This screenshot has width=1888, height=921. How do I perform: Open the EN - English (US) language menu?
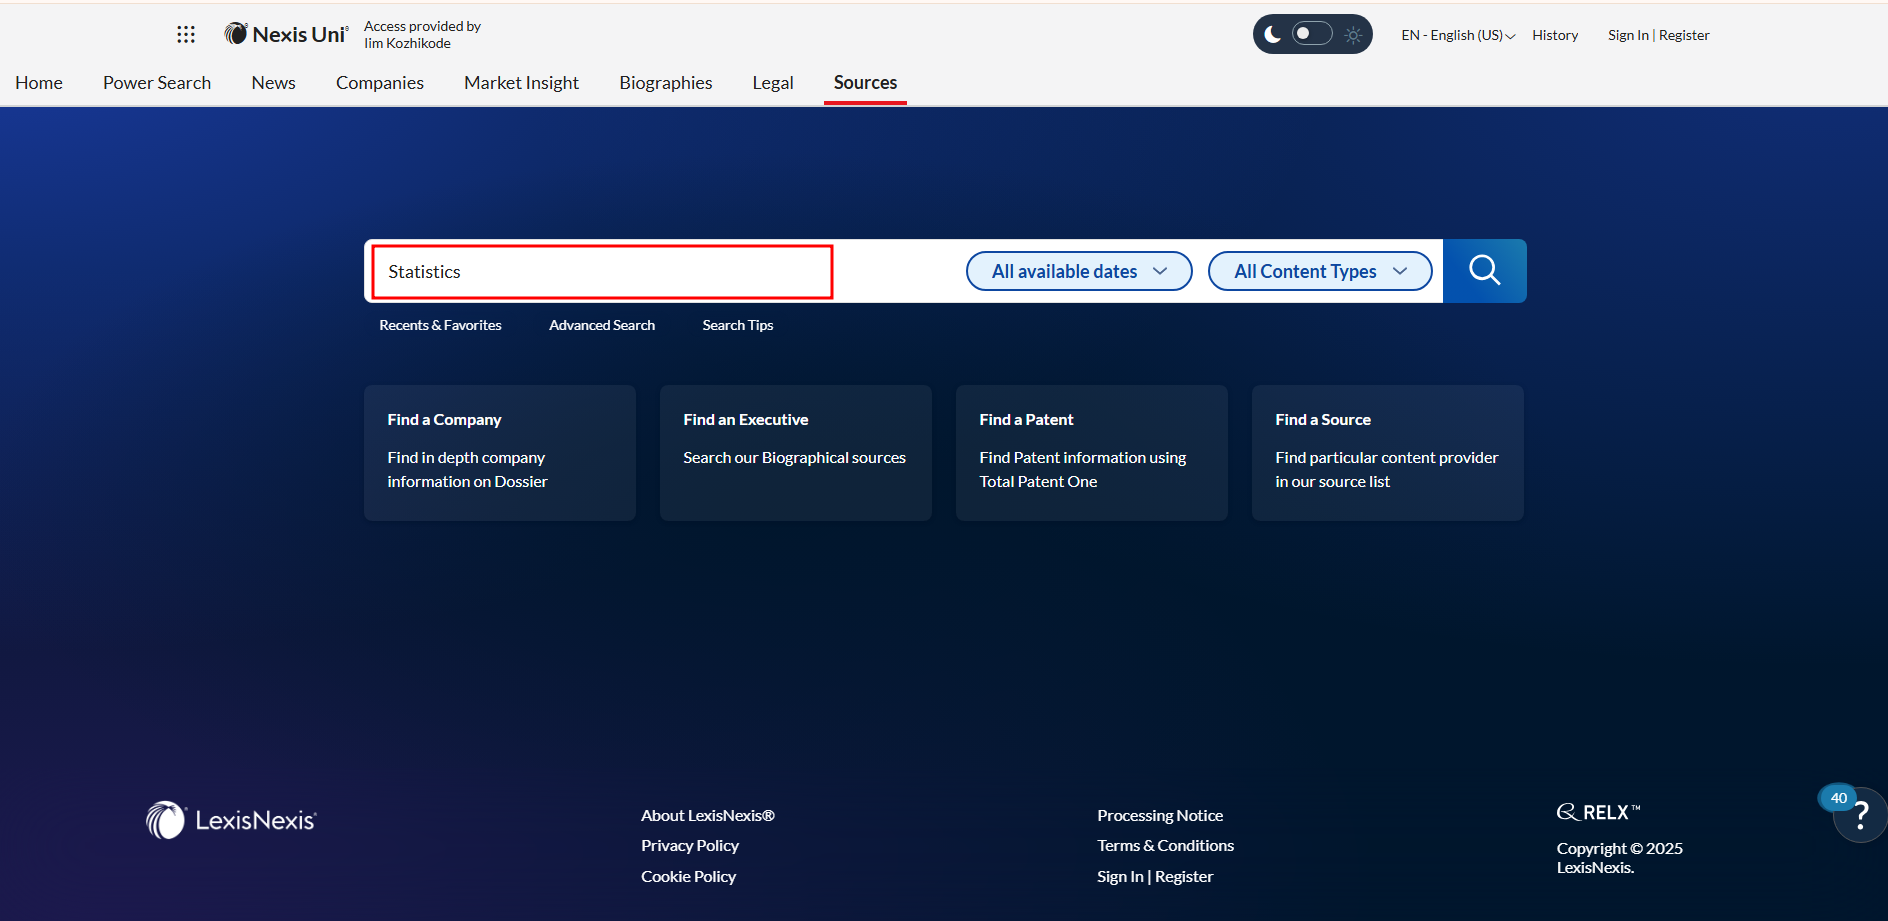coord(1457,35)
